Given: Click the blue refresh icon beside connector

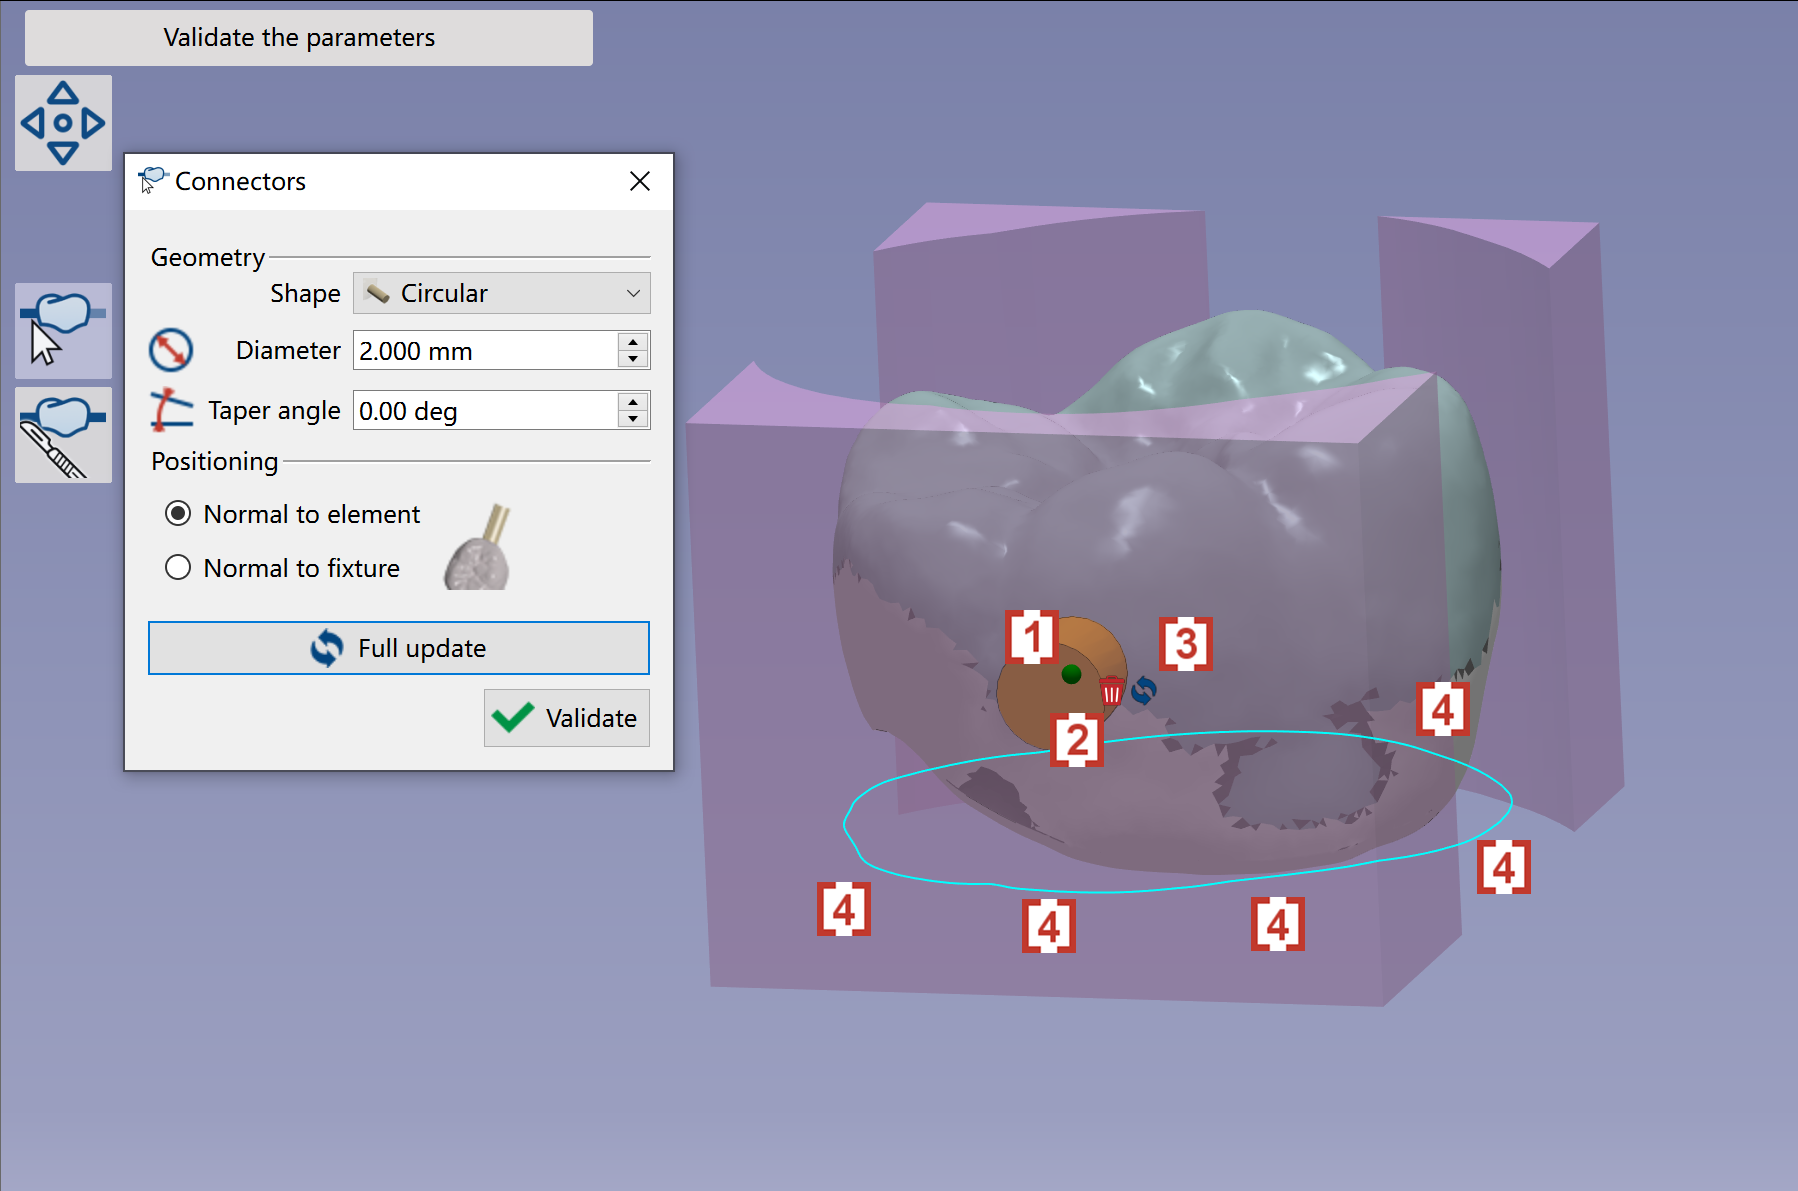Looking at the screenshot, I should pyautogui.click(x=1144, y=690).
